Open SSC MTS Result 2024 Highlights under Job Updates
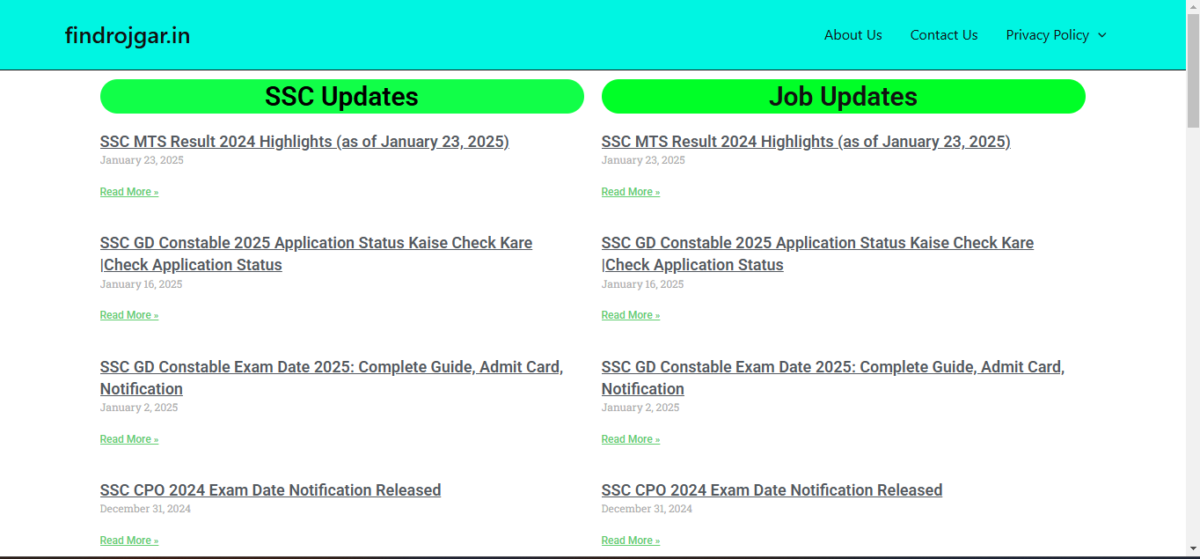1200x559 pixels. click(x=805, y=142)
